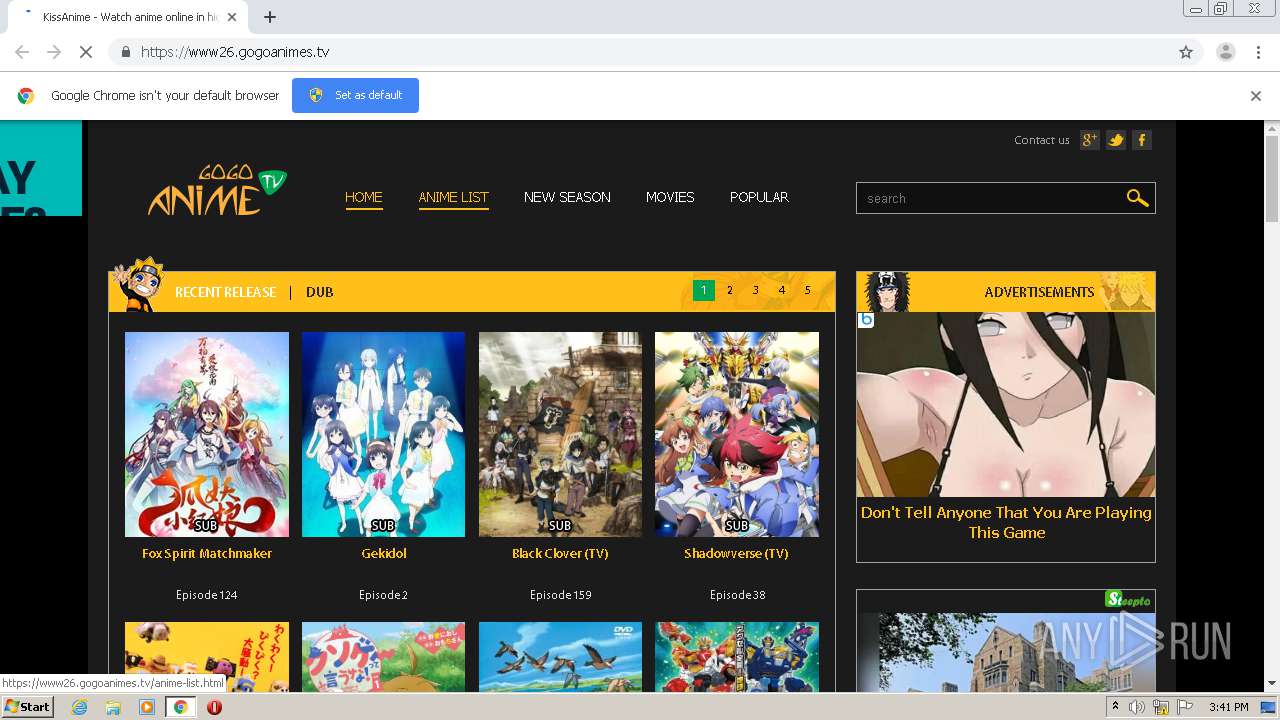The image size is (1280, 720).
Task: Open Gekidol title link
Action: pos(384,553)
